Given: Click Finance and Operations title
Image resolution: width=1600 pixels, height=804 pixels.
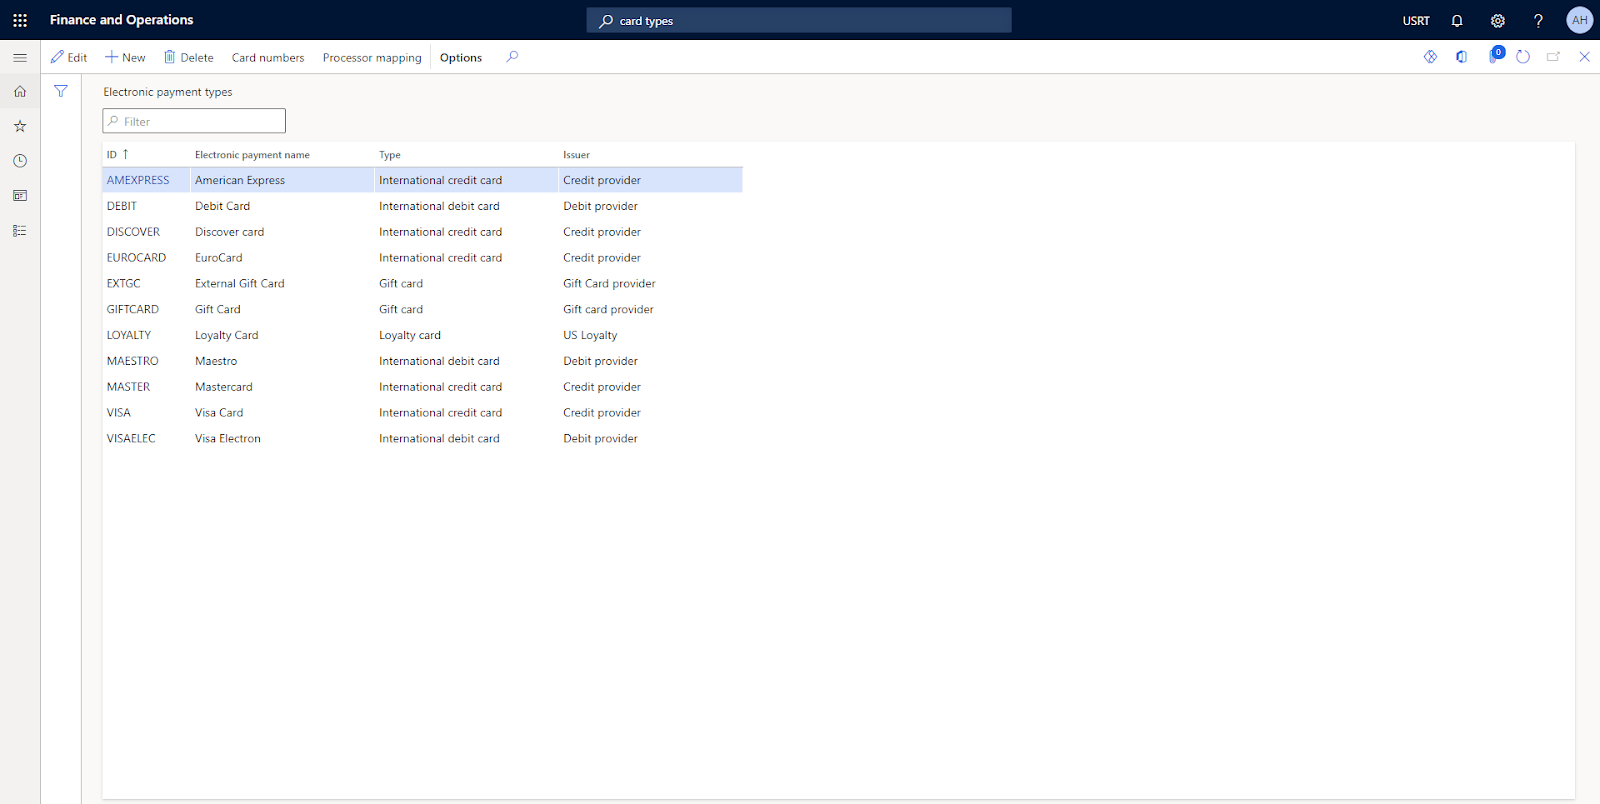Looking at the screenshot, I should [x=122, y=20].
